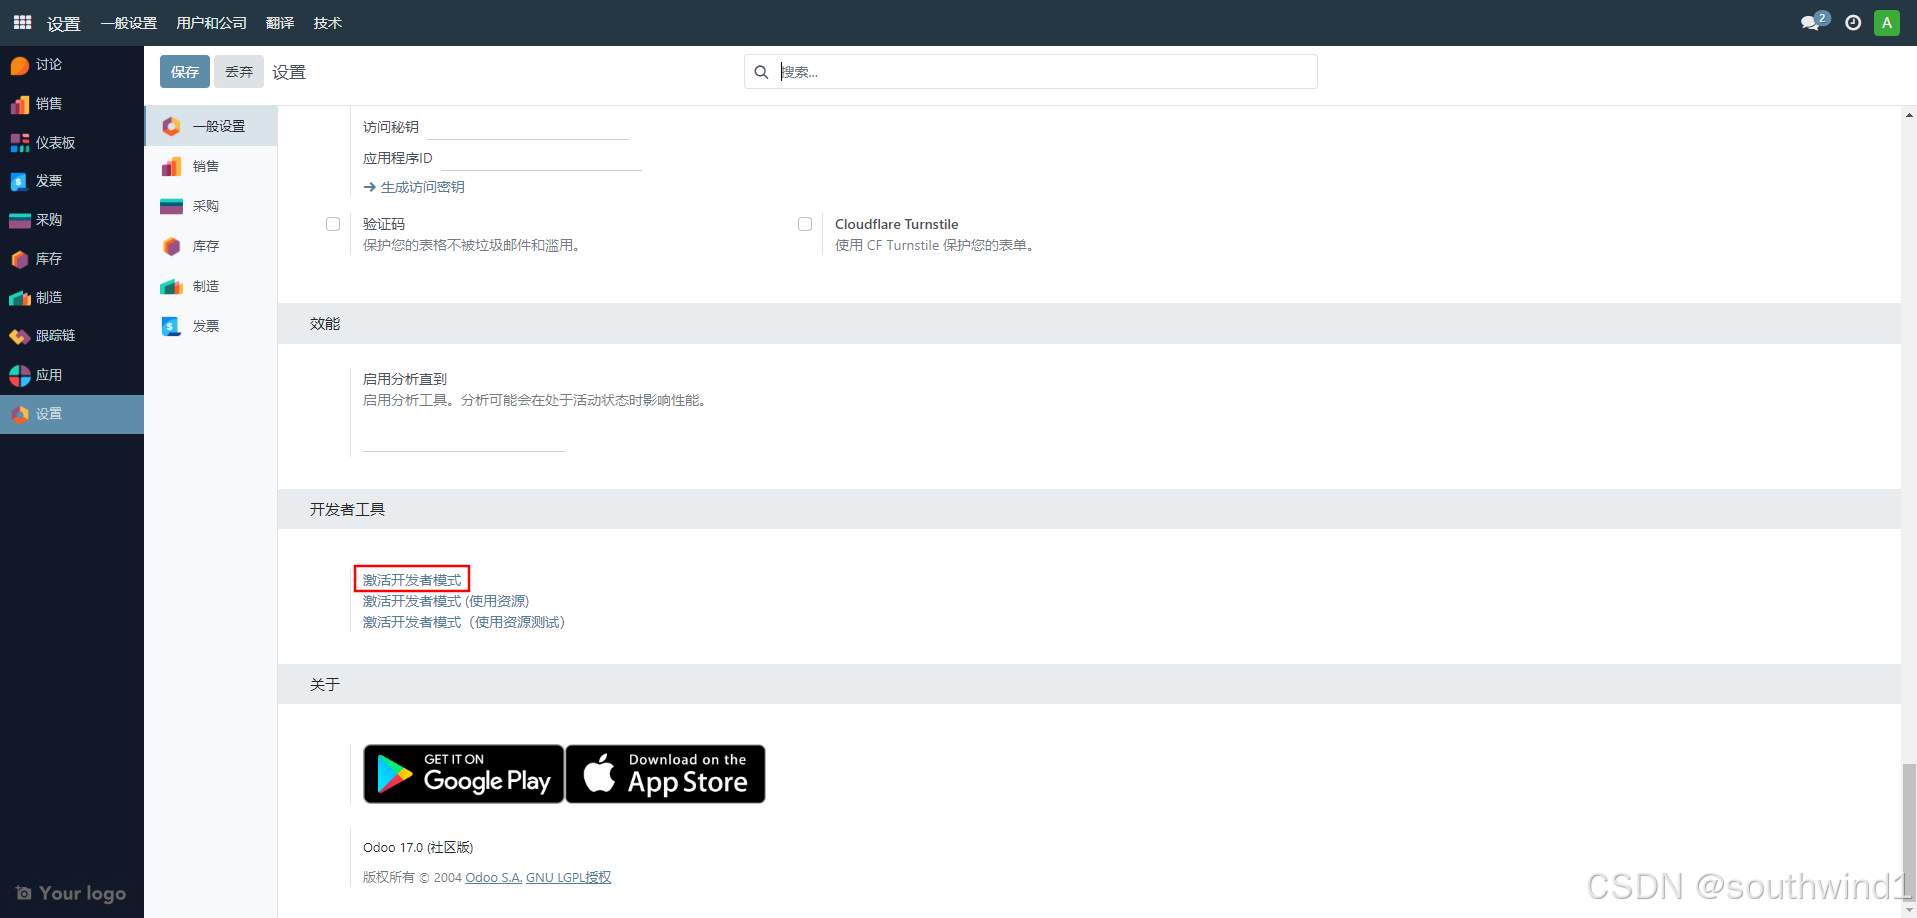Viewport: 1917px width, 918px height.
Task: Open GNU LGPL授权 link
Action: tap(568, 877)
